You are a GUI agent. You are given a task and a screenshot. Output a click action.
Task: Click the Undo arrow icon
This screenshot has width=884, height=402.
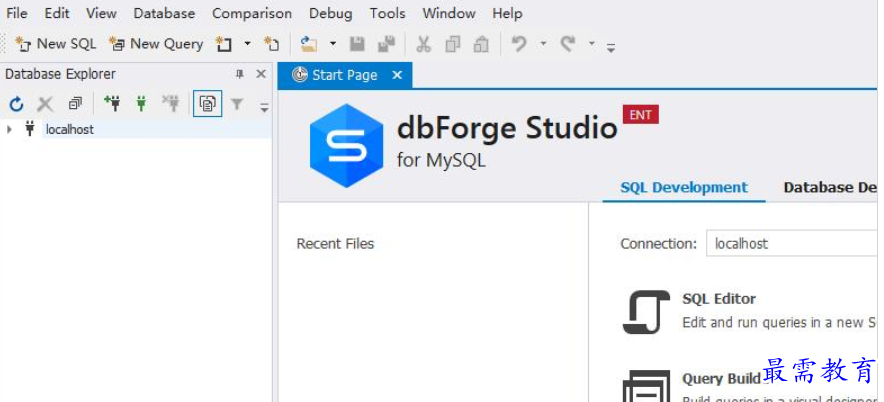tap(519, 43)
